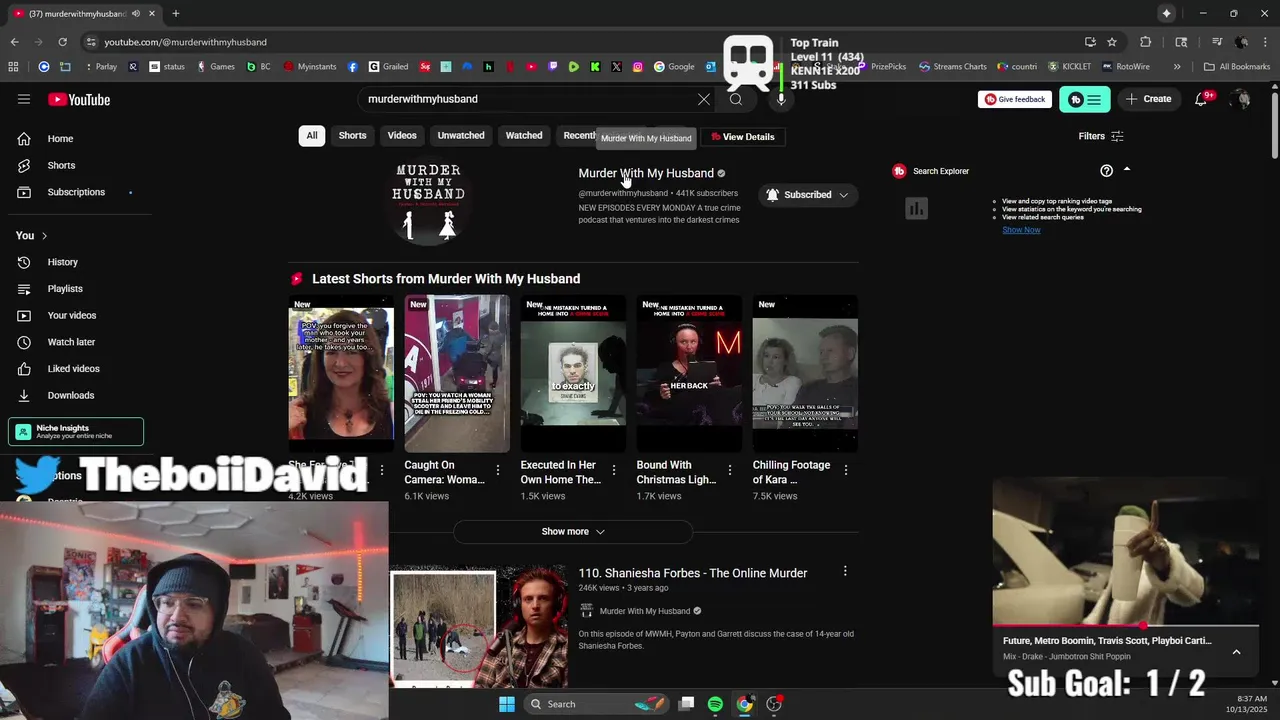Open the Instagram bookmark icon
This screenshot has height=720, width=1280.
coord(638,67)
